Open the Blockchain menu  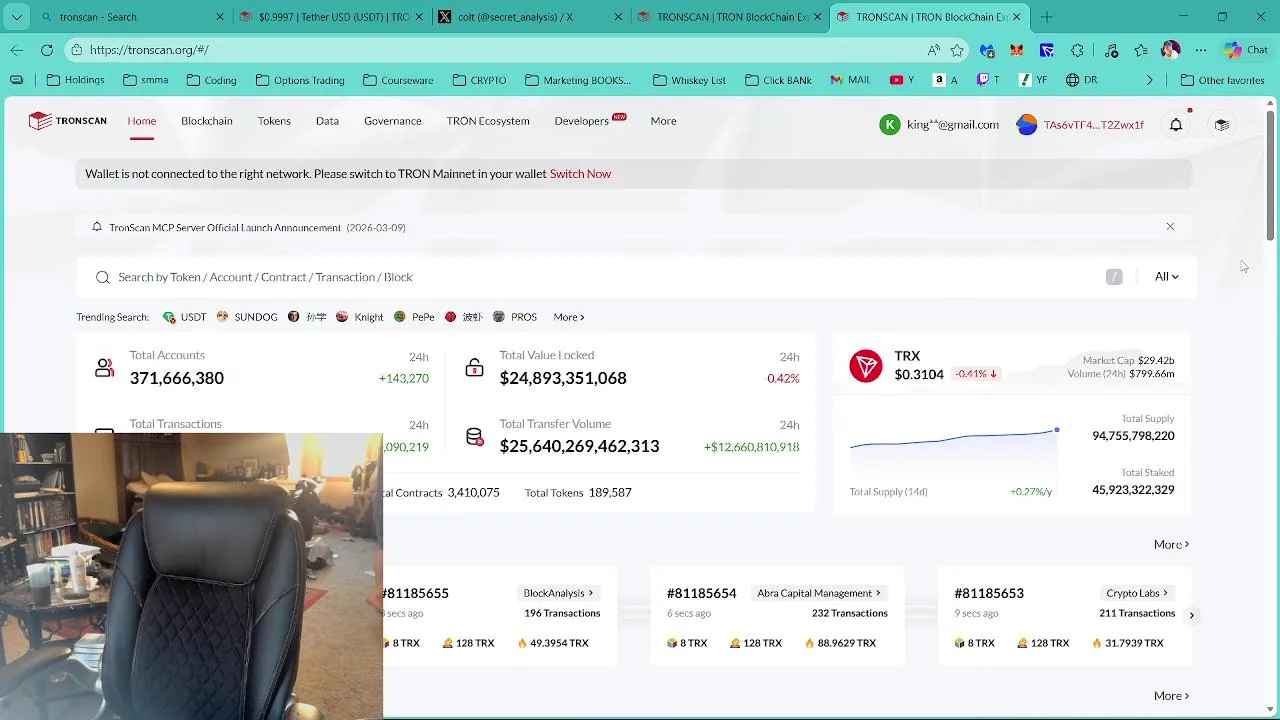(207, 121)
